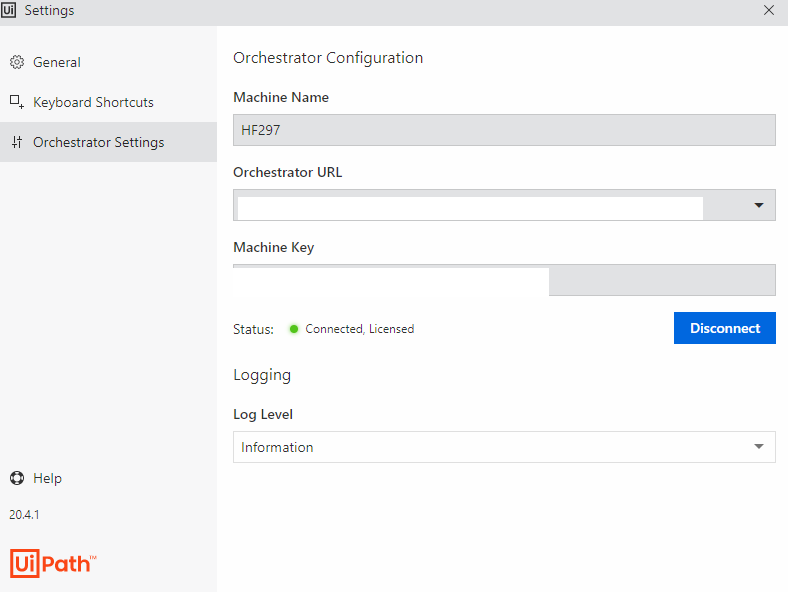This screenshot has height=592, width=788.
Task: Close the Settings window
Action: (769, 10)
